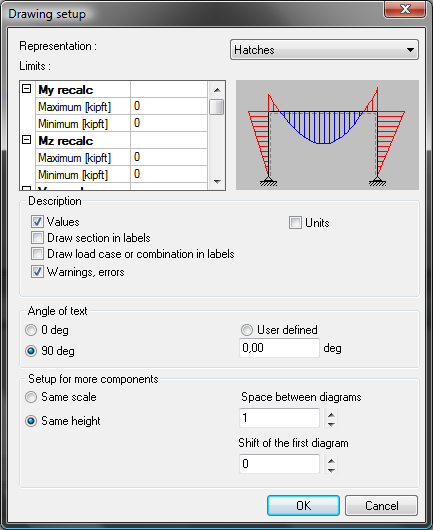Enable Draw load case or combination in labels
433x530 pixels.
pyautogui.click(x=37, y=254)
